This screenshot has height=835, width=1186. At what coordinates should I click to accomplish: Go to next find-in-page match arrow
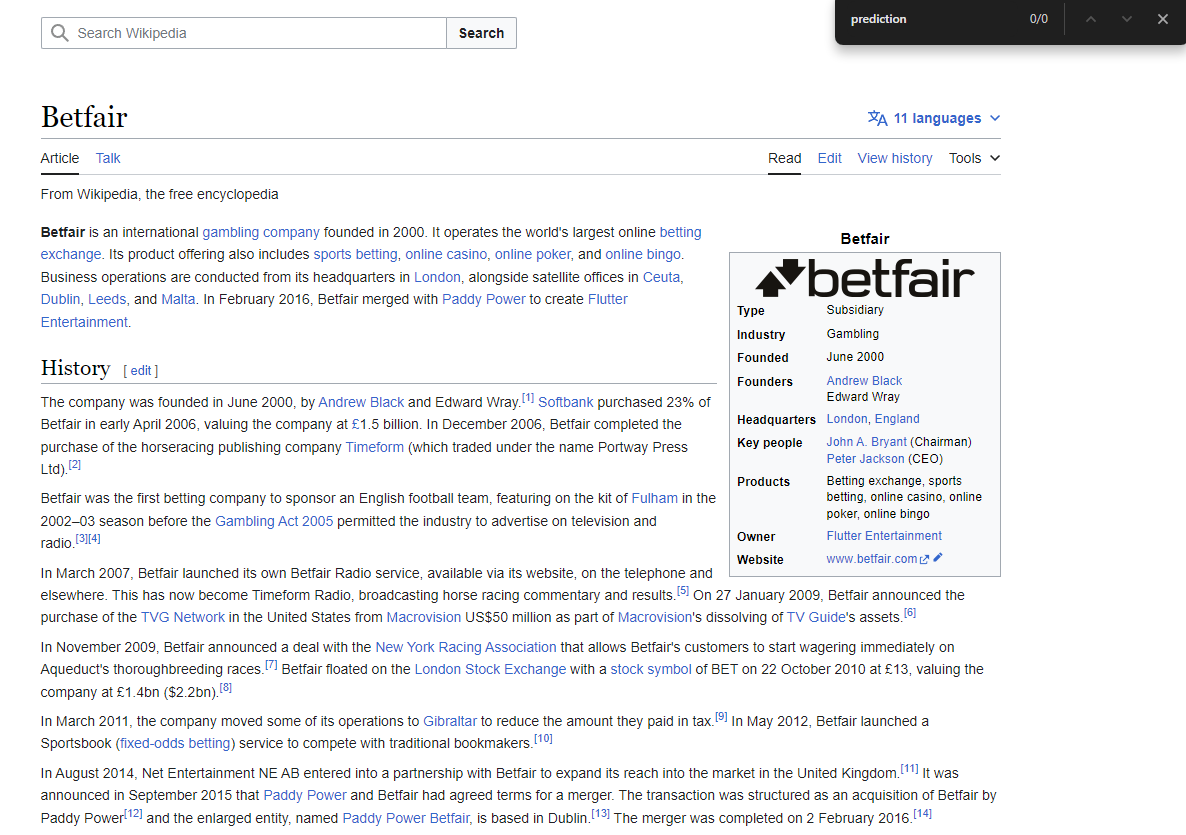(1127, 19)
